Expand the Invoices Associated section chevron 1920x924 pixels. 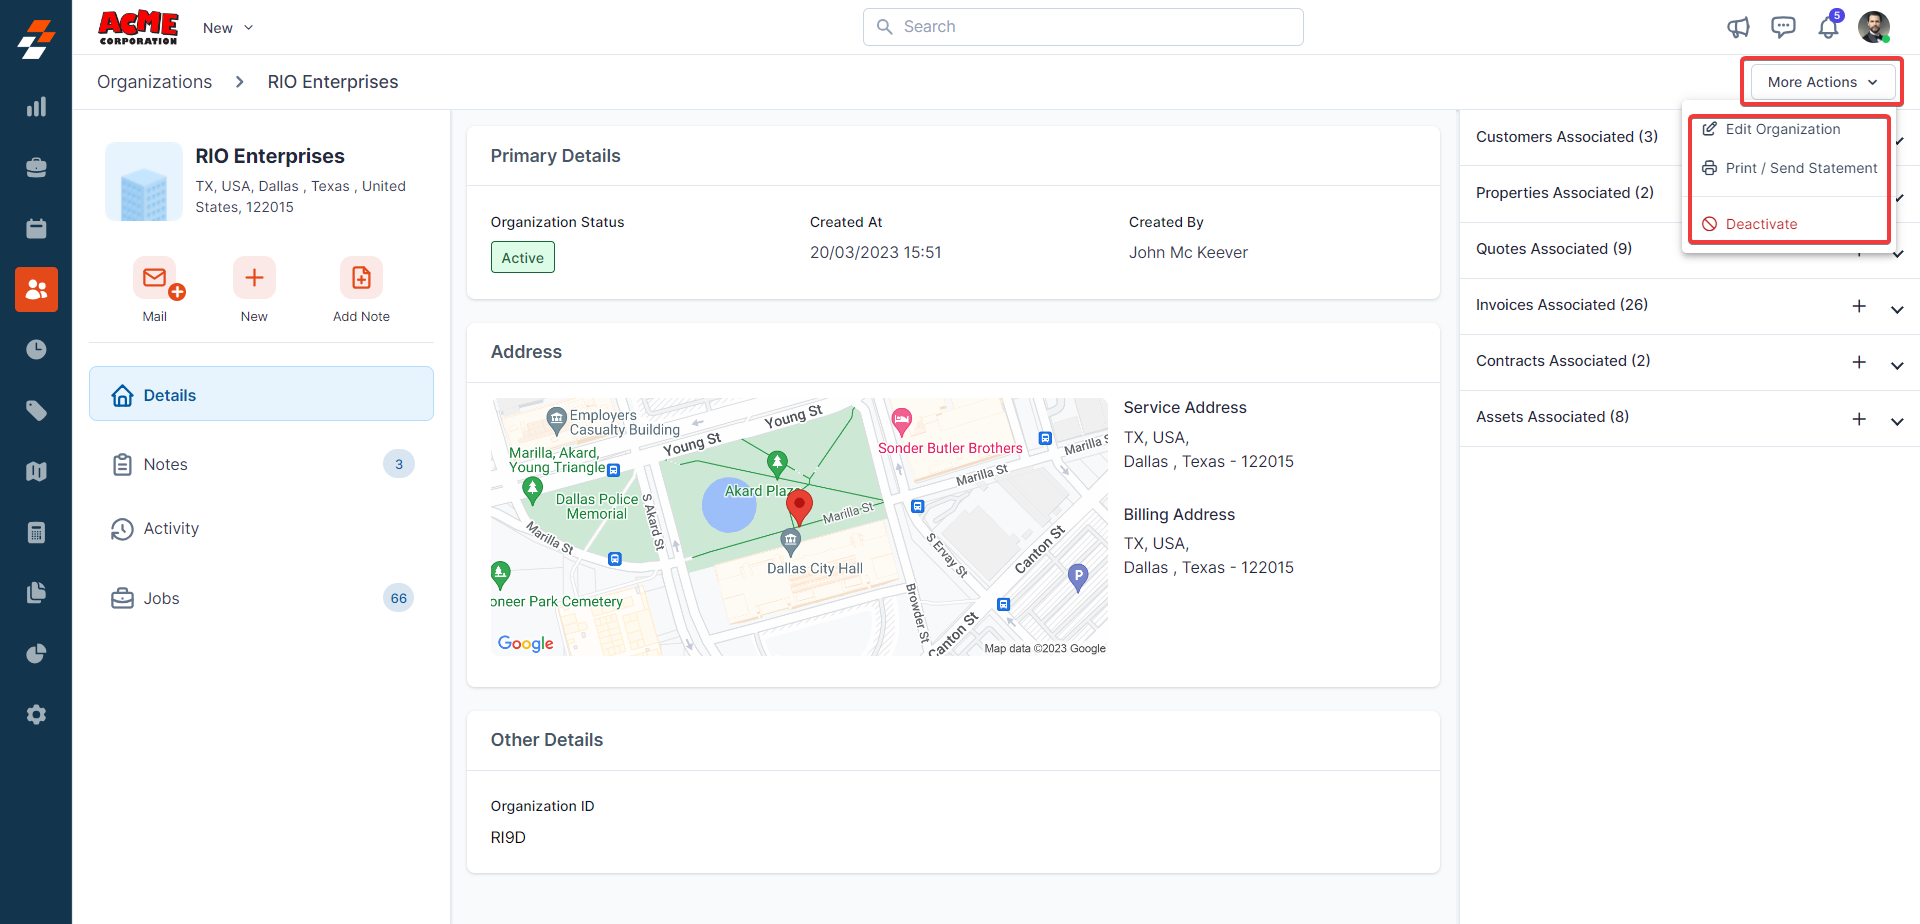(1896, 309)
